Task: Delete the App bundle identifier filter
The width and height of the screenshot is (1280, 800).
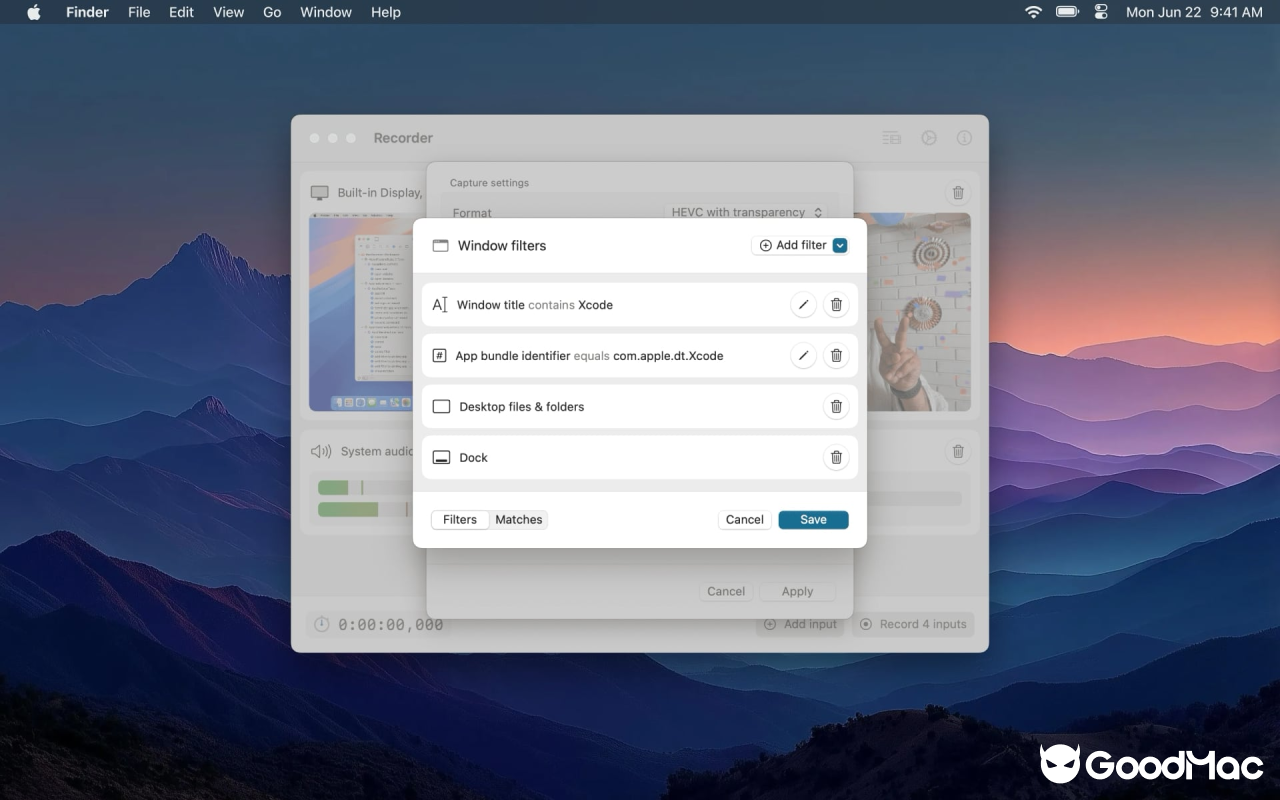Action: tap(836, 356)
